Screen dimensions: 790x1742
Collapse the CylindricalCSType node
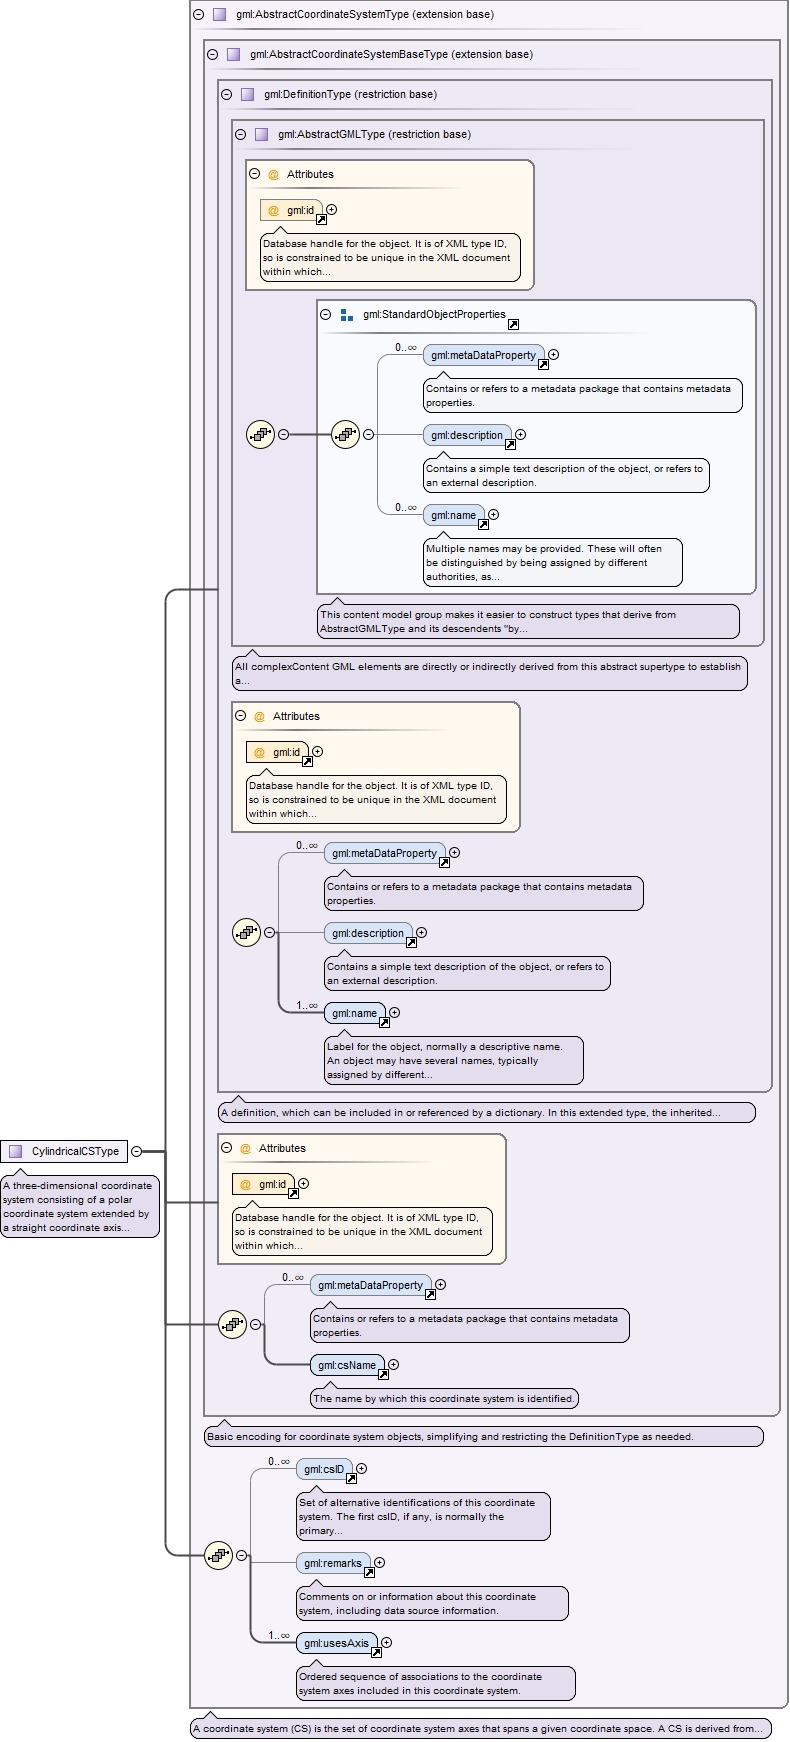[137, 1151]
